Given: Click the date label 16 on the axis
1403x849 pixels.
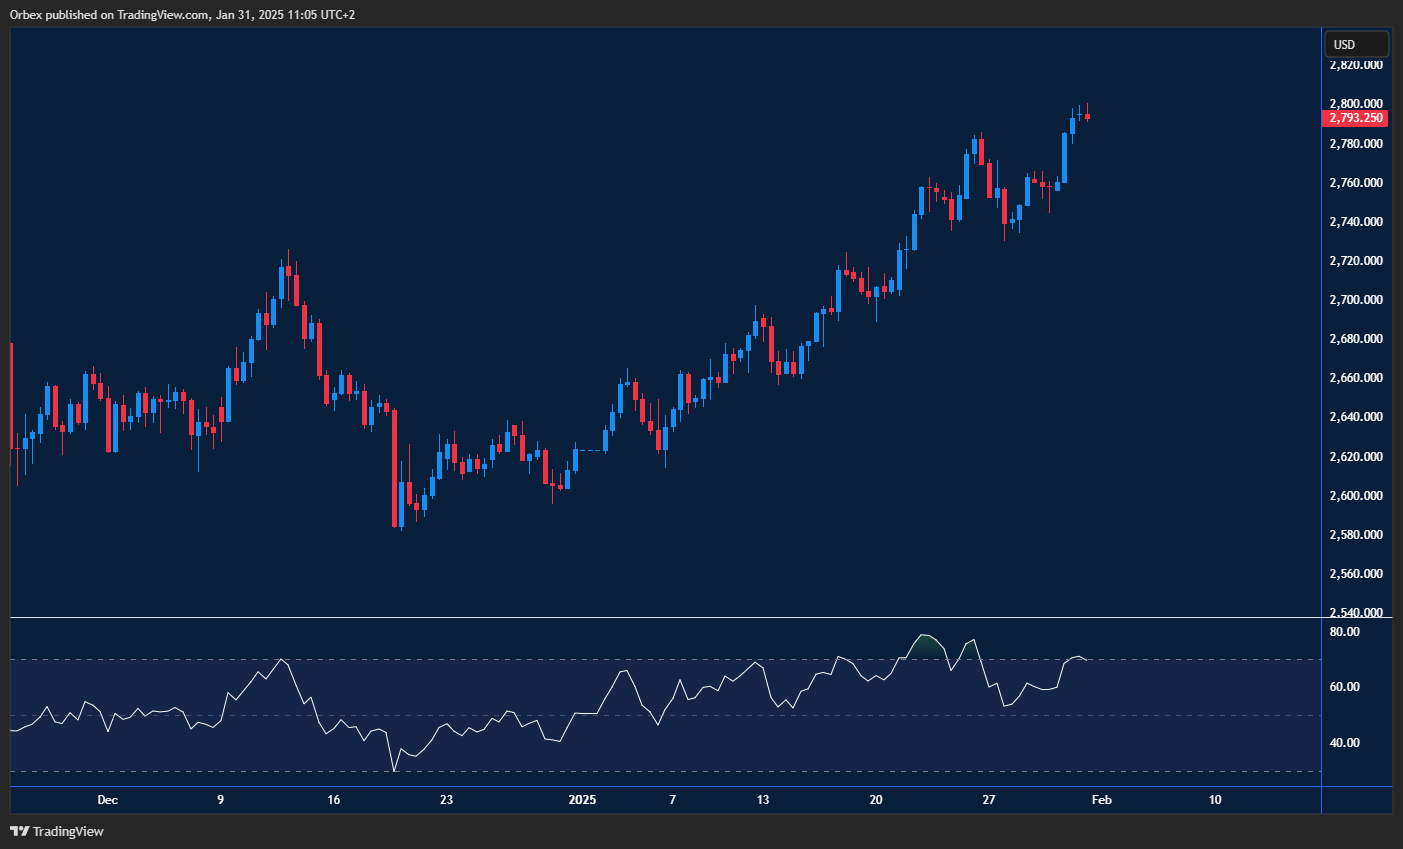Looking at the screenshot, I should click(x=332, y=800).
